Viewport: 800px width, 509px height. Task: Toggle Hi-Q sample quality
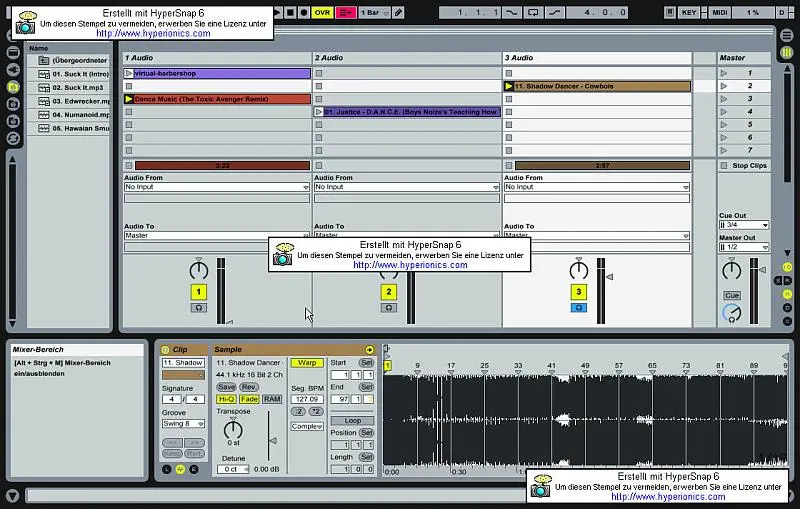point(226,399)
